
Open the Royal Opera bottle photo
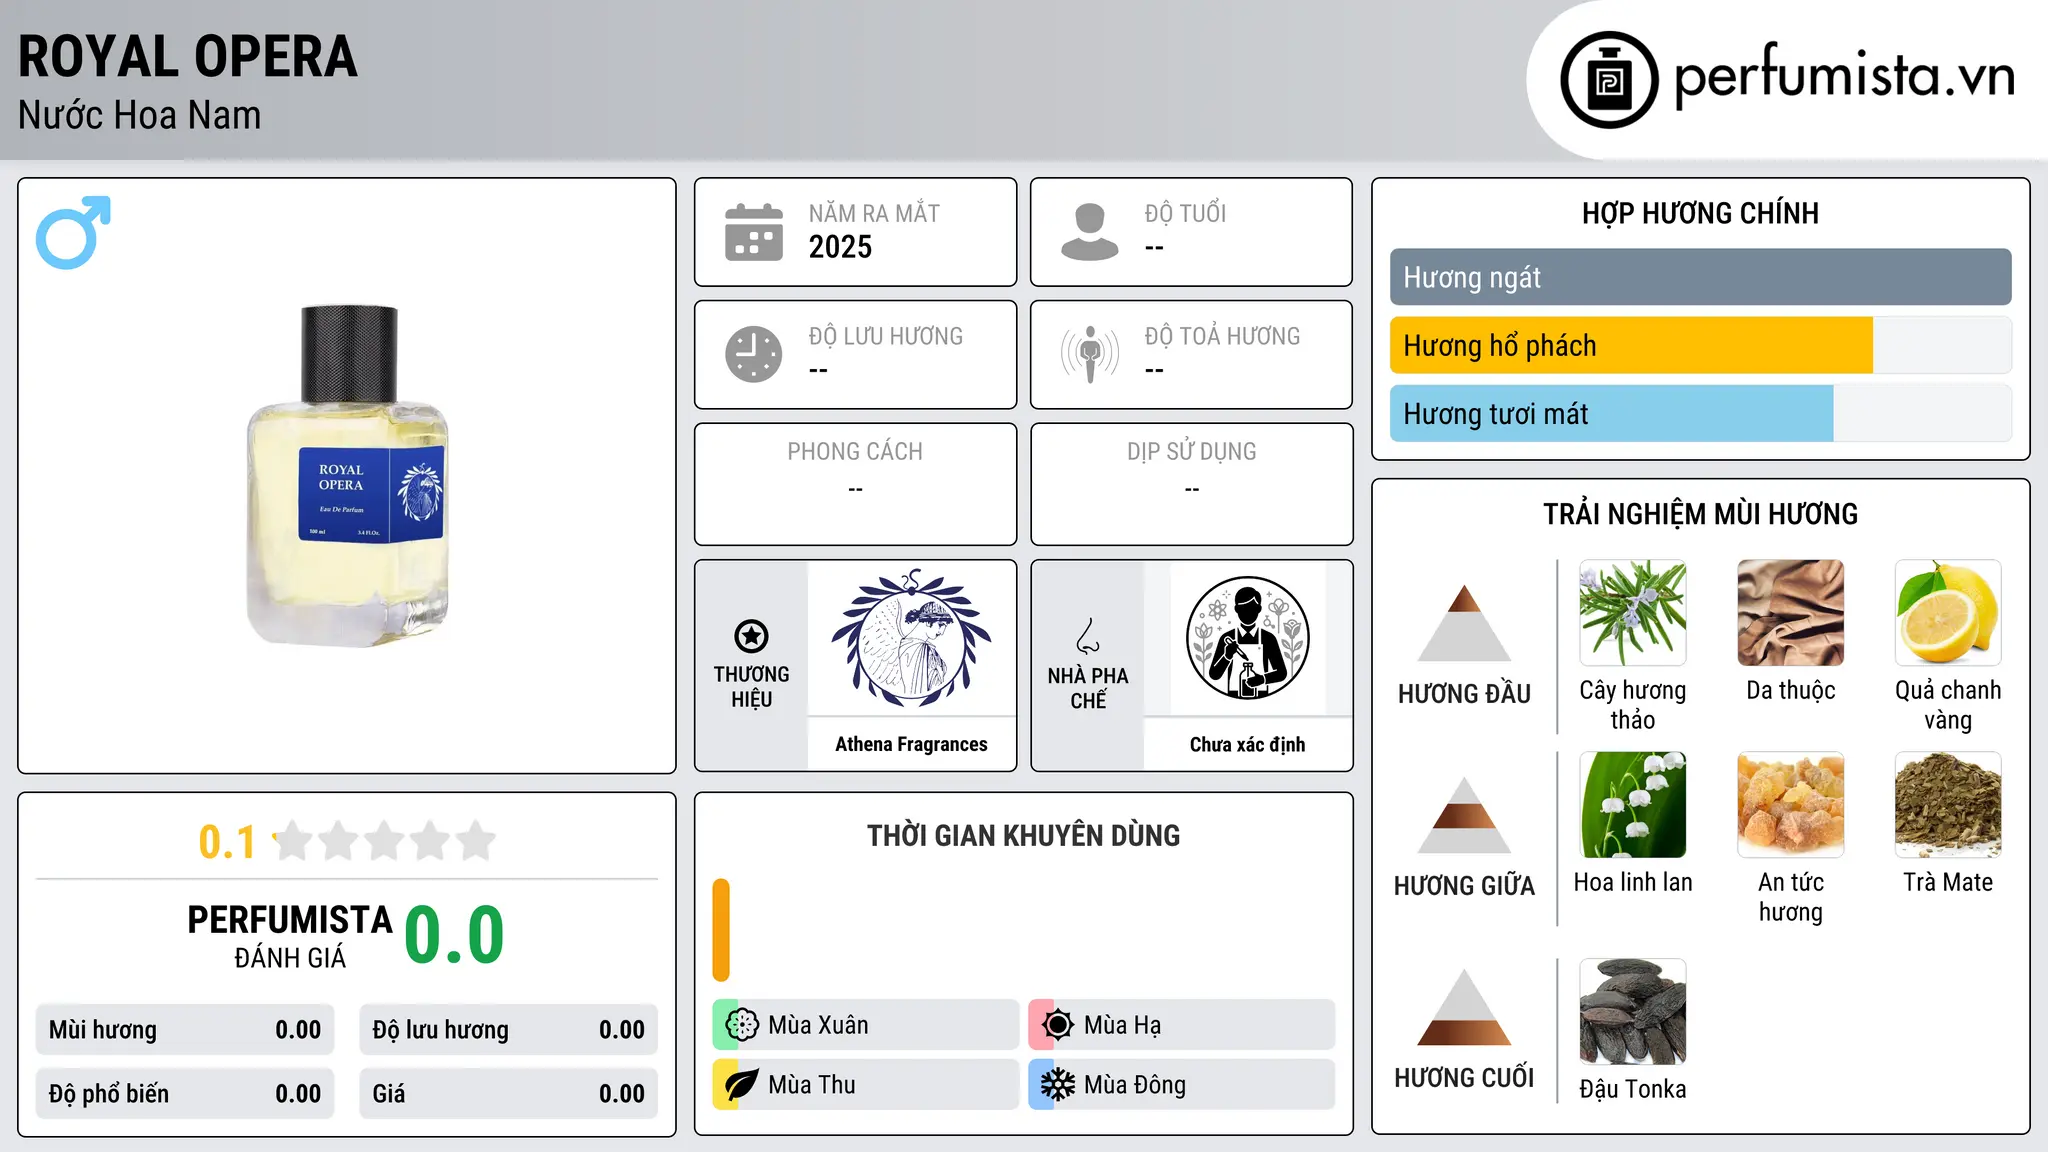point(348,476)
